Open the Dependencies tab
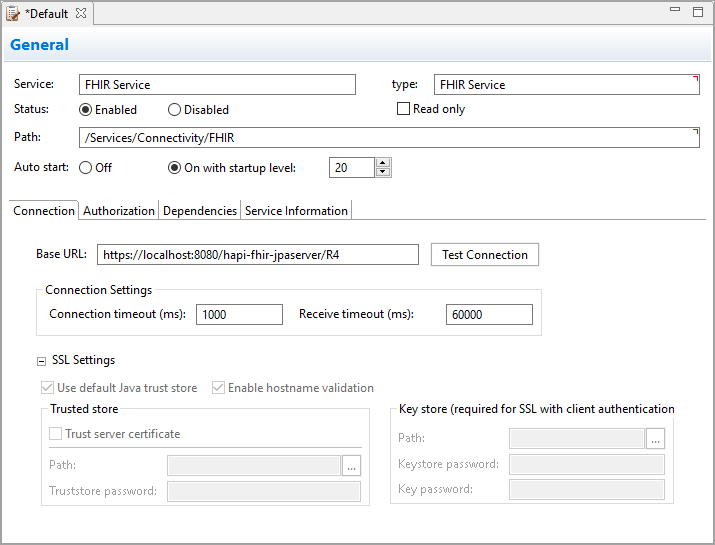715x545 pixels. tap(200, 211)
